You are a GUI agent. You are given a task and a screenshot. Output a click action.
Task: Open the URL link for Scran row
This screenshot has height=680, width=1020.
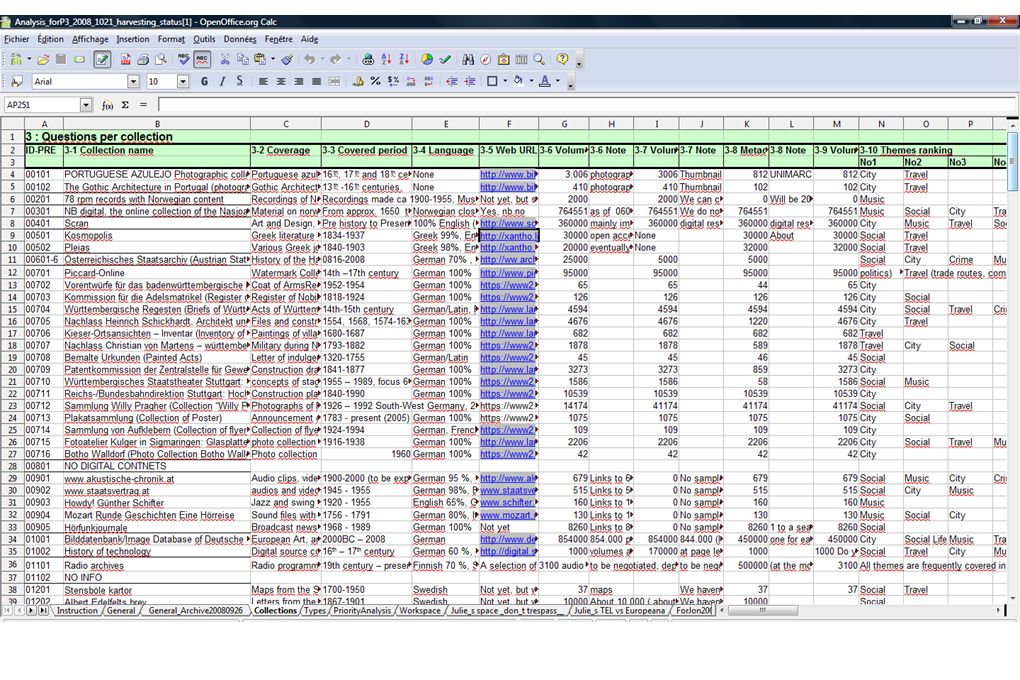click(x=508, y=223)
